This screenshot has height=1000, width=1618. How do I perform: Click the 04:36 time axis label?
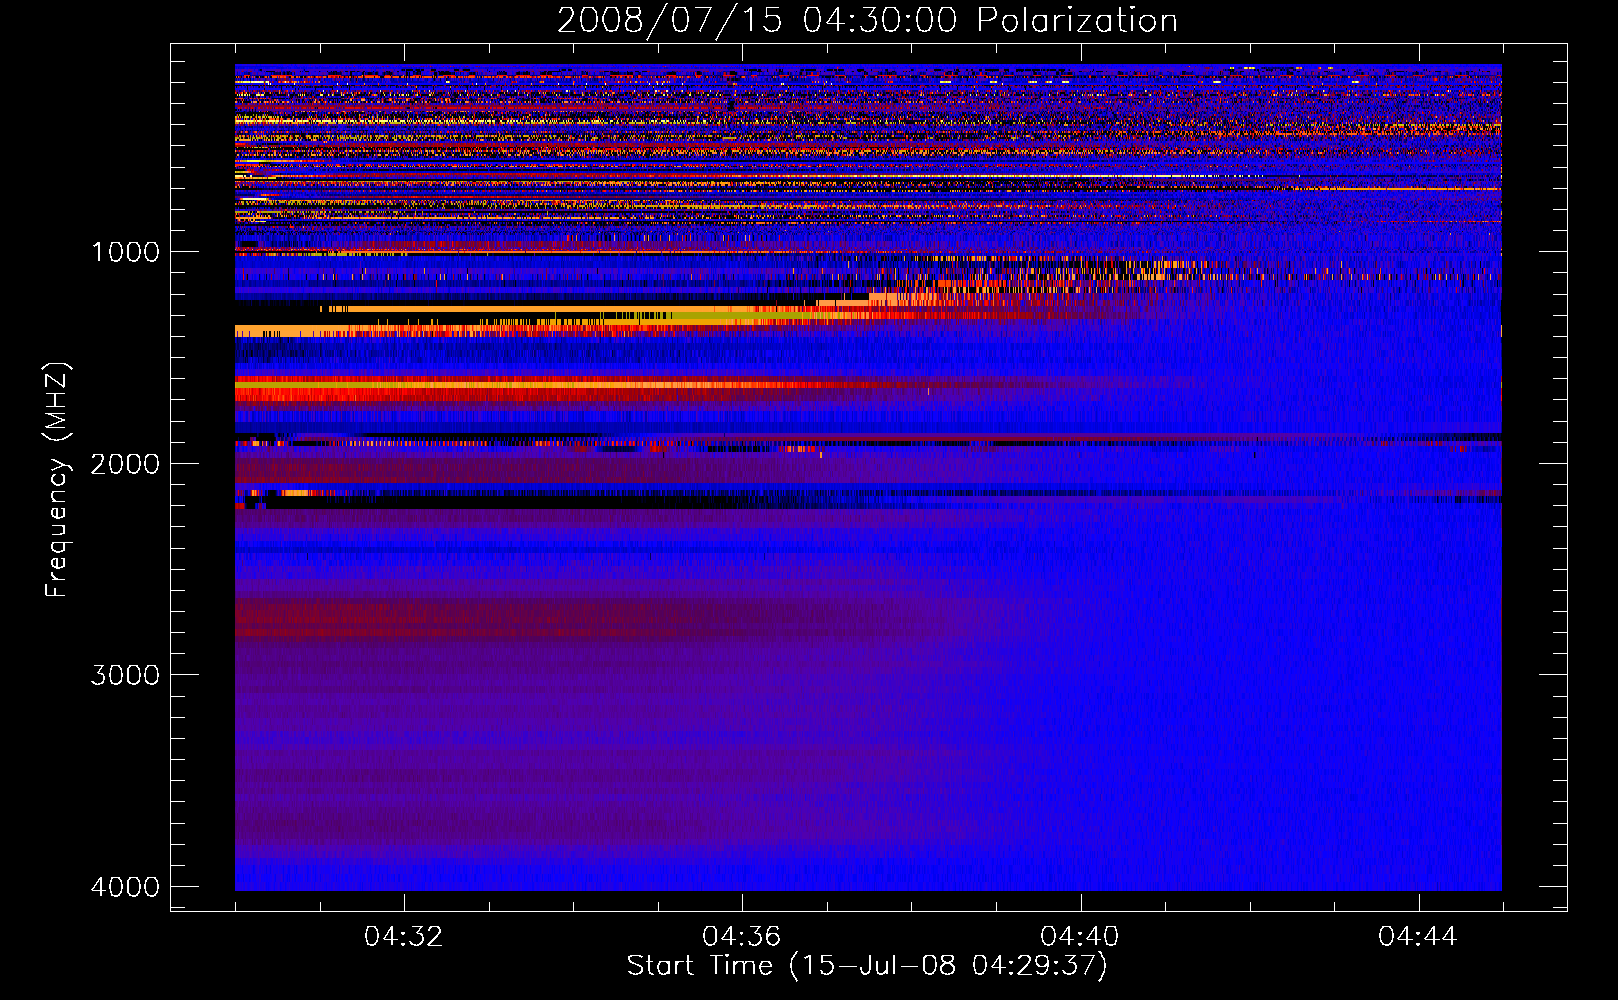coord(742,937)
